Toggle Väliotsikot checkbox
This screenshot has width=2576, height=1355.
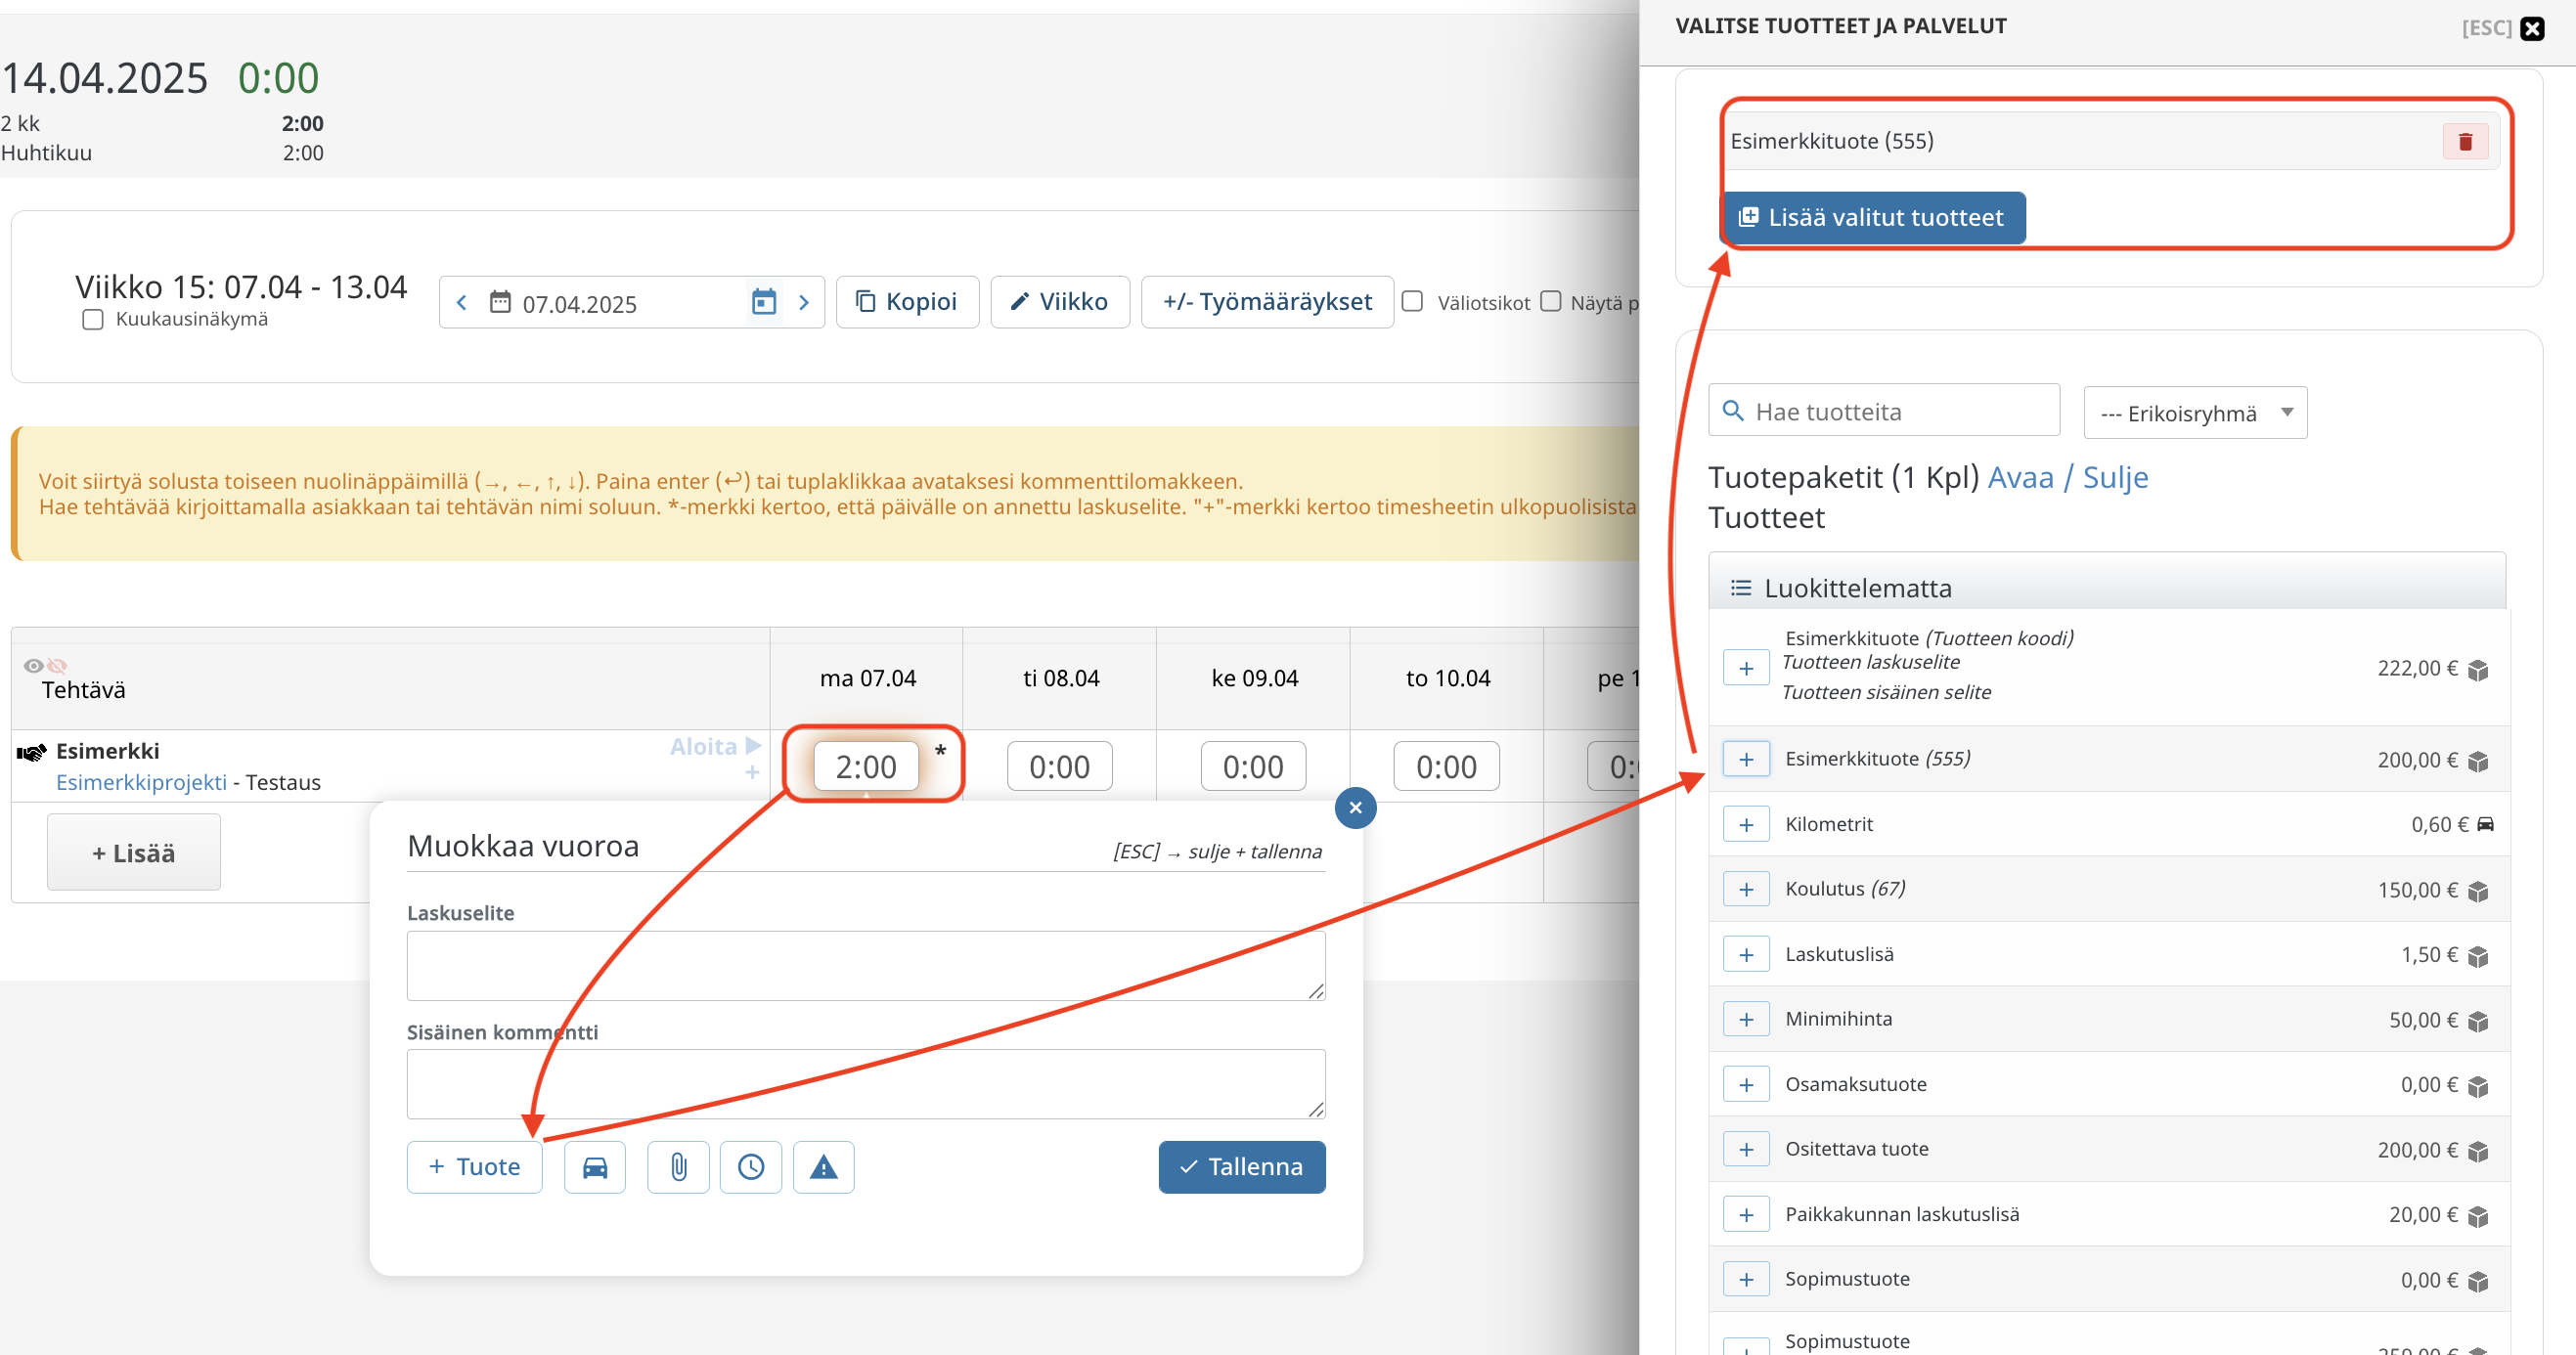point(1412,302)
